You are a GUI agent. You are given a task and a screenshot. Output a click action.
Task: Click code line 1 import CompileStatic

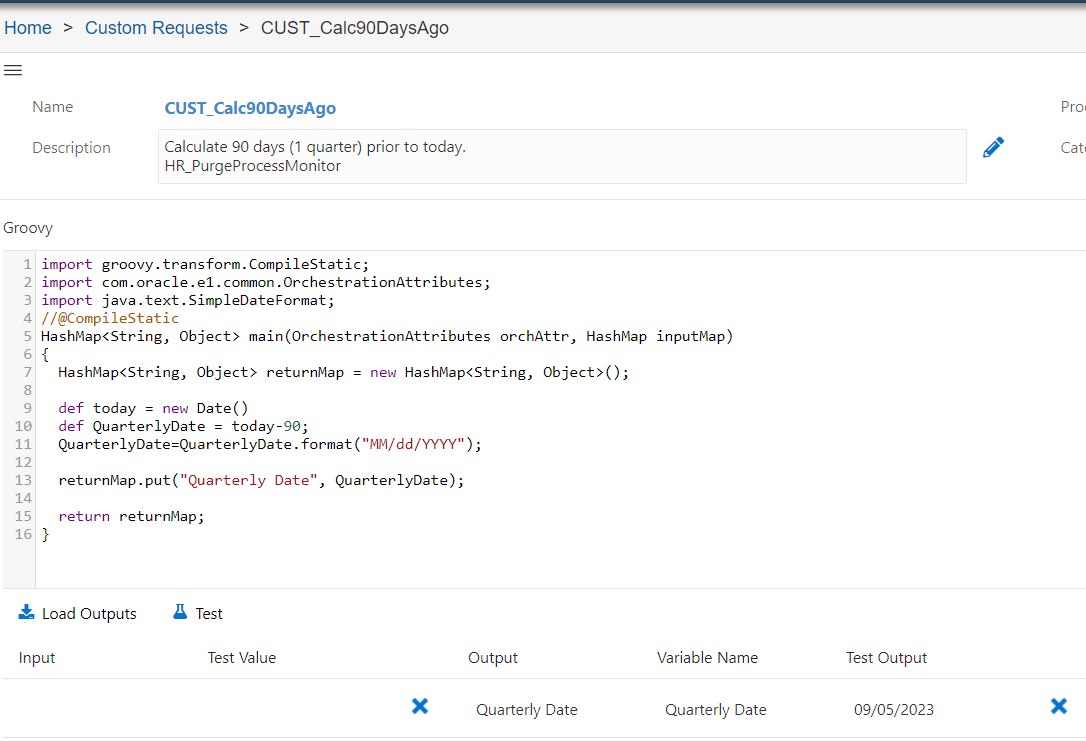(205, 265)
